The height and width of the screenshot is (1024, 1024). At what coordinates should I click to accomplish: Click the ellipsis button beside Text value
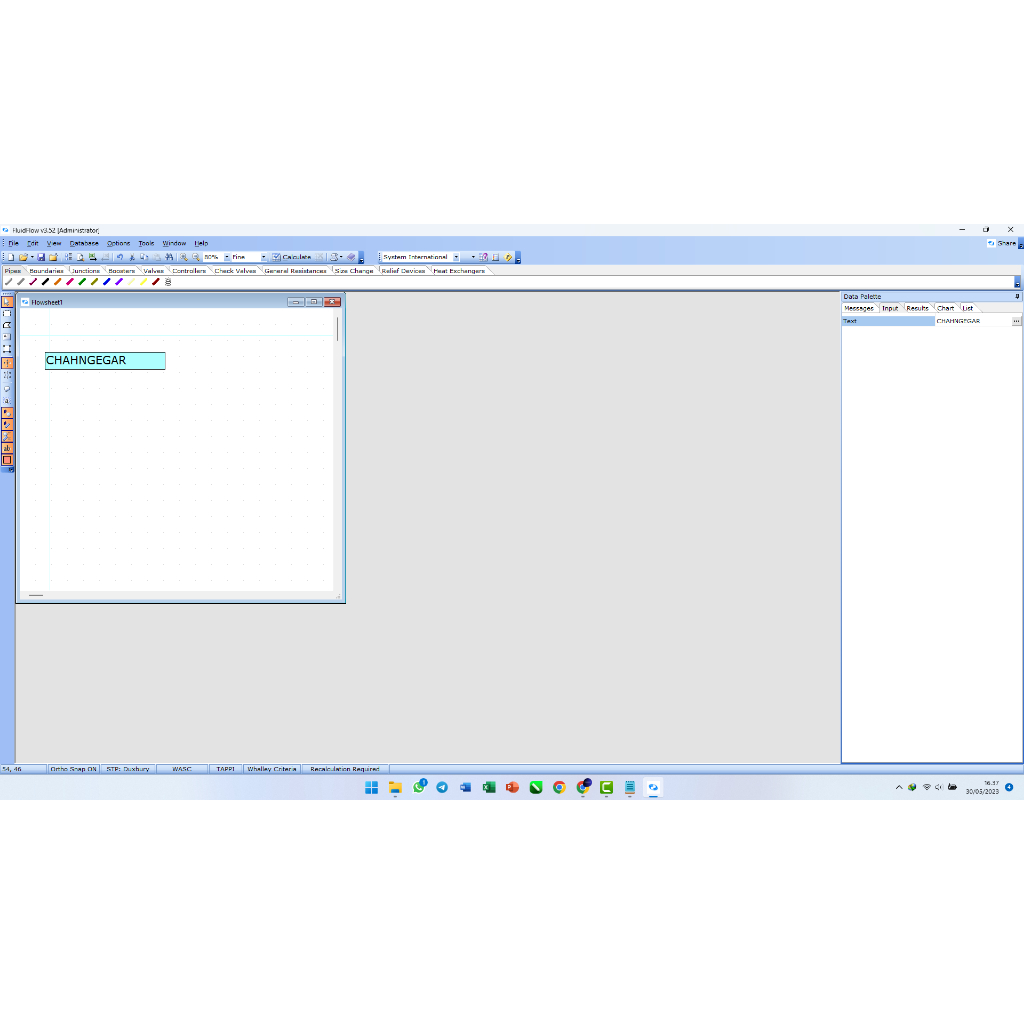tap(1016, 321)
